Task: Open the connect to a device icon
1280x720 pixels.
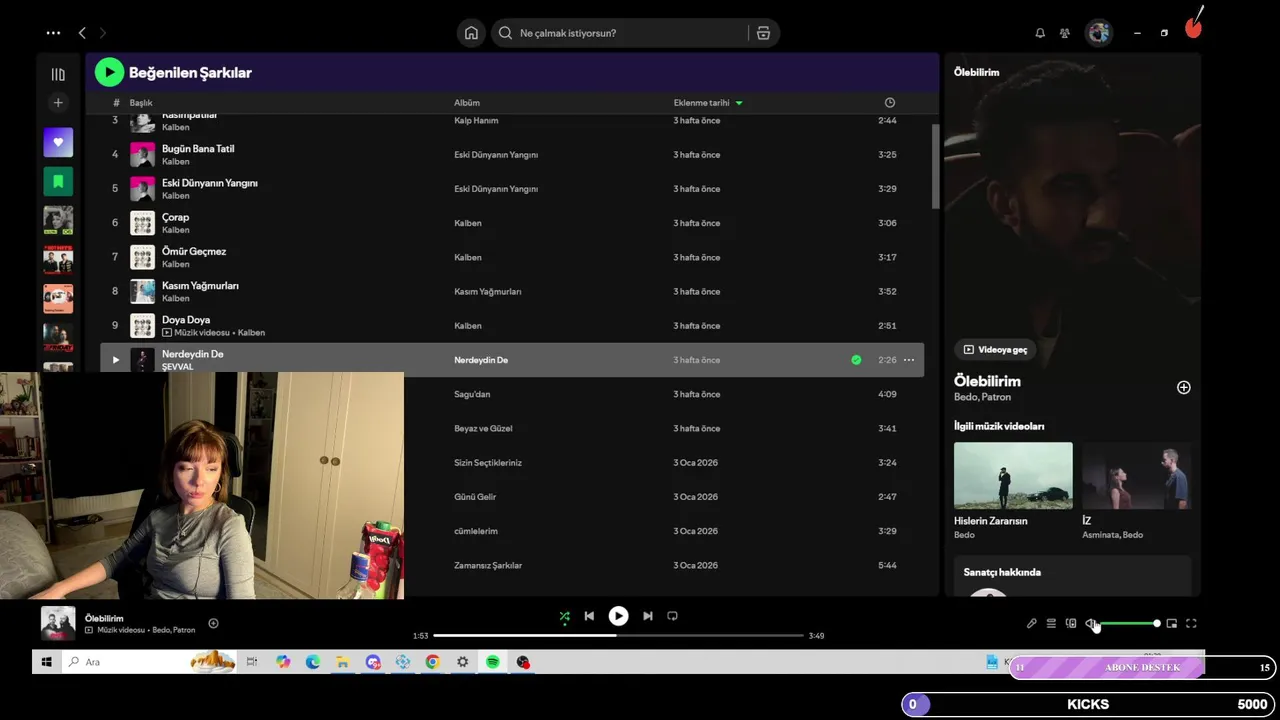Action: [x=1071, y=623]
